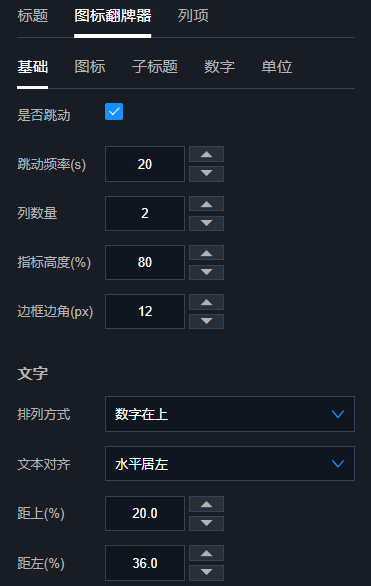Viewport: 371px width, 586px height.
Task: Click the 跳动频率(s) input field showing 20
Action: click(145, 164)
